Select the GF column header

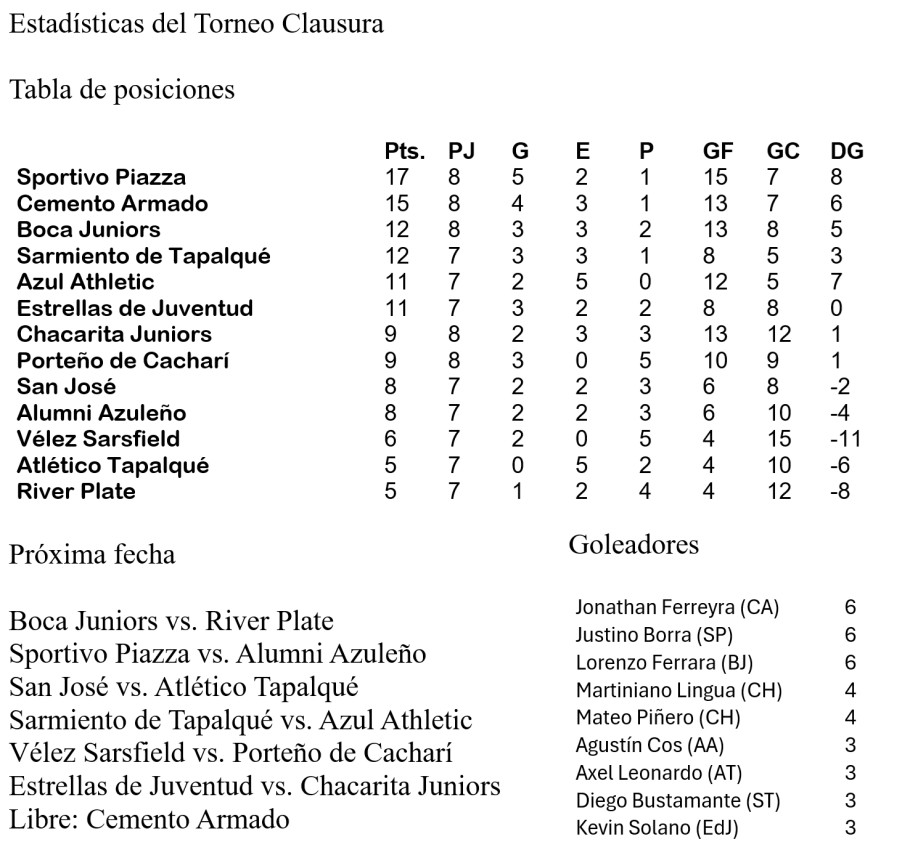pyautogui.click(x=718, y=151)
